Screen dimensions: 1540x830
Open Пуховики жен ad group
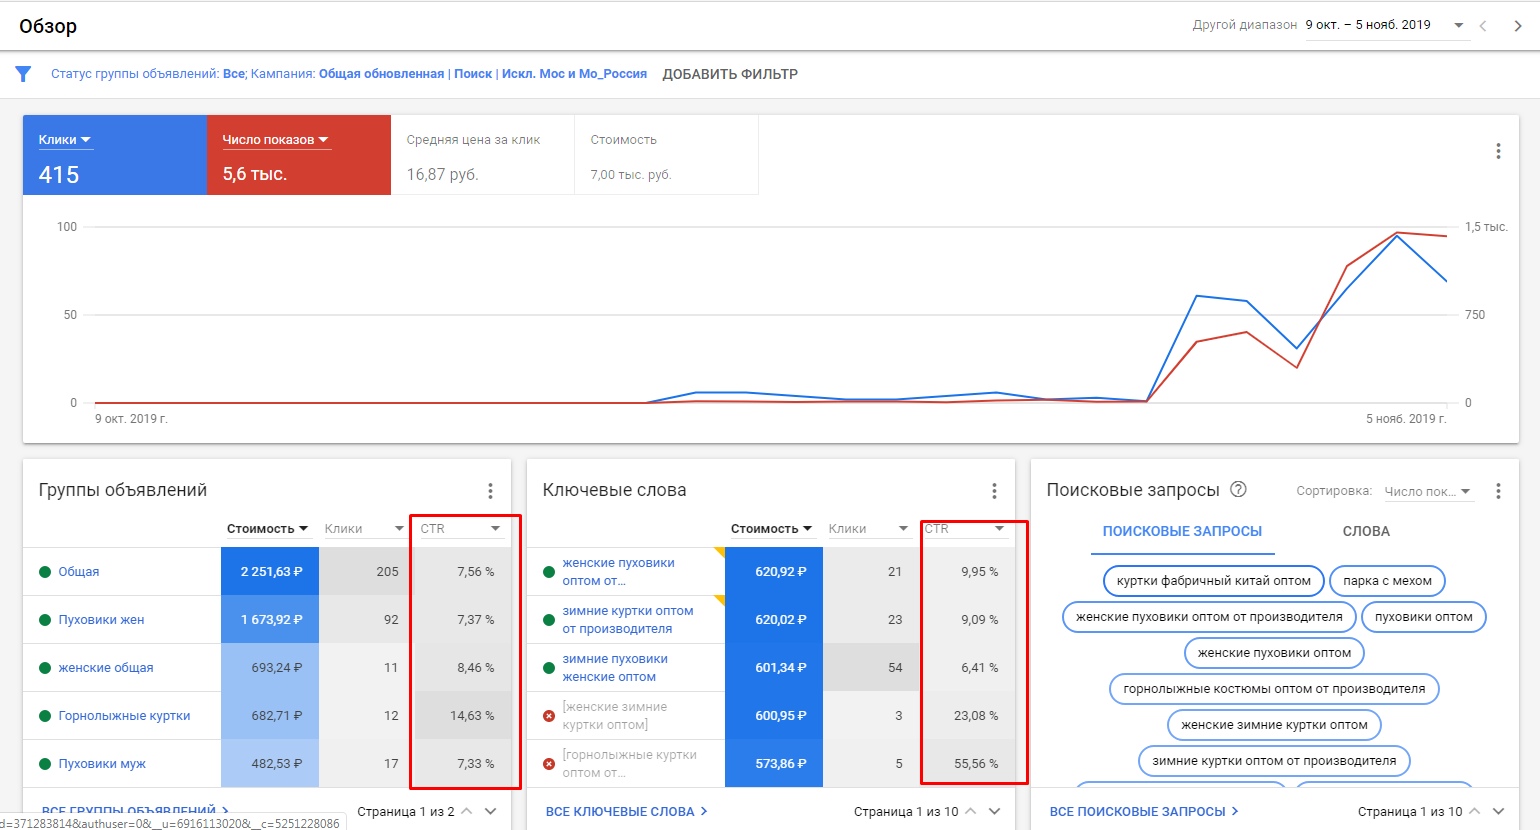pos(101,620)
